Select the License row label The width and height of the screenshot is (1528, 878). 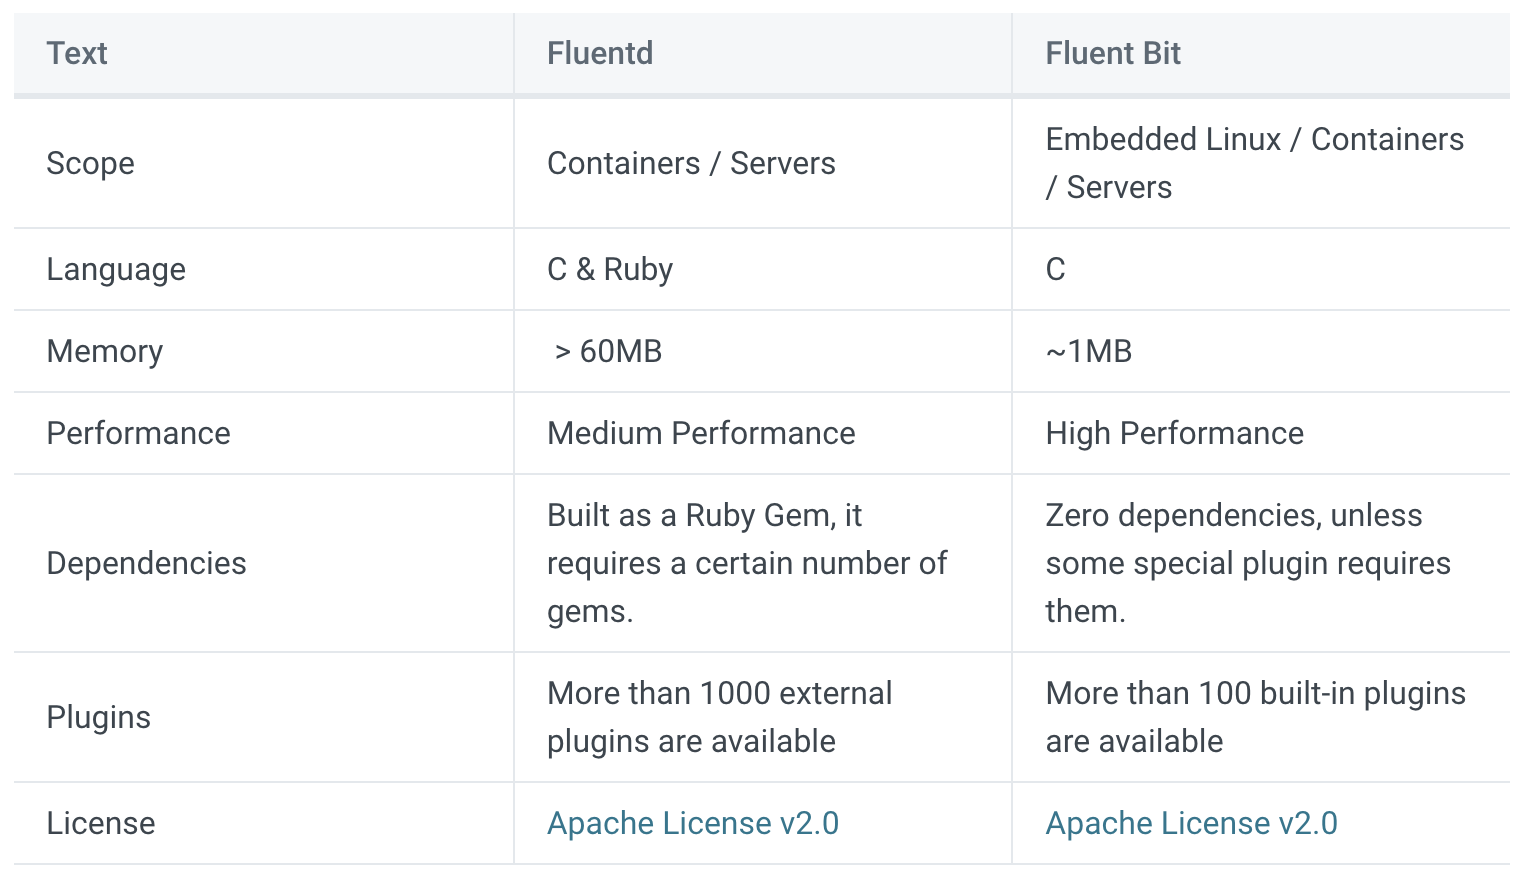pyautogui.click(x=101, y=823)
